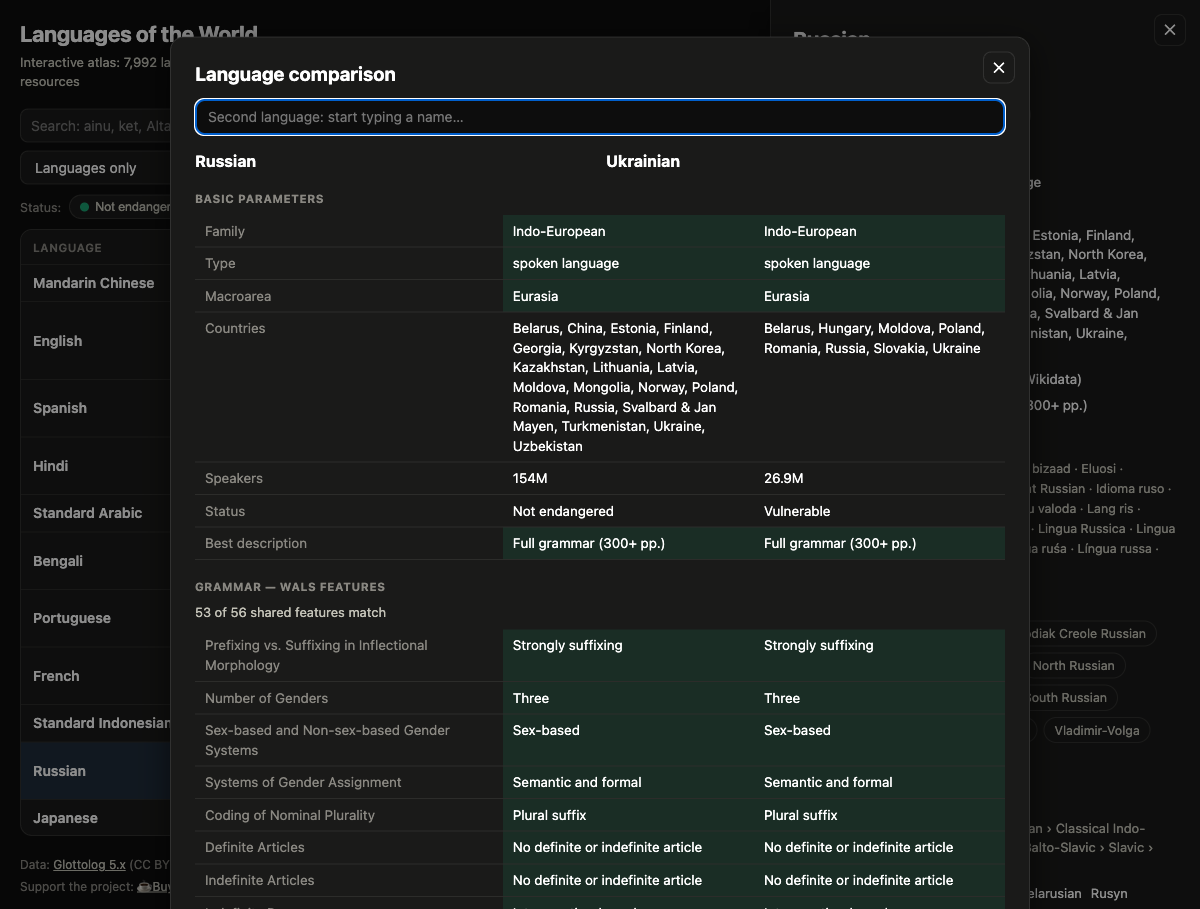The image size is (1200, 909).
Task: Select Standard Arabic in language list
Action: 96,513
